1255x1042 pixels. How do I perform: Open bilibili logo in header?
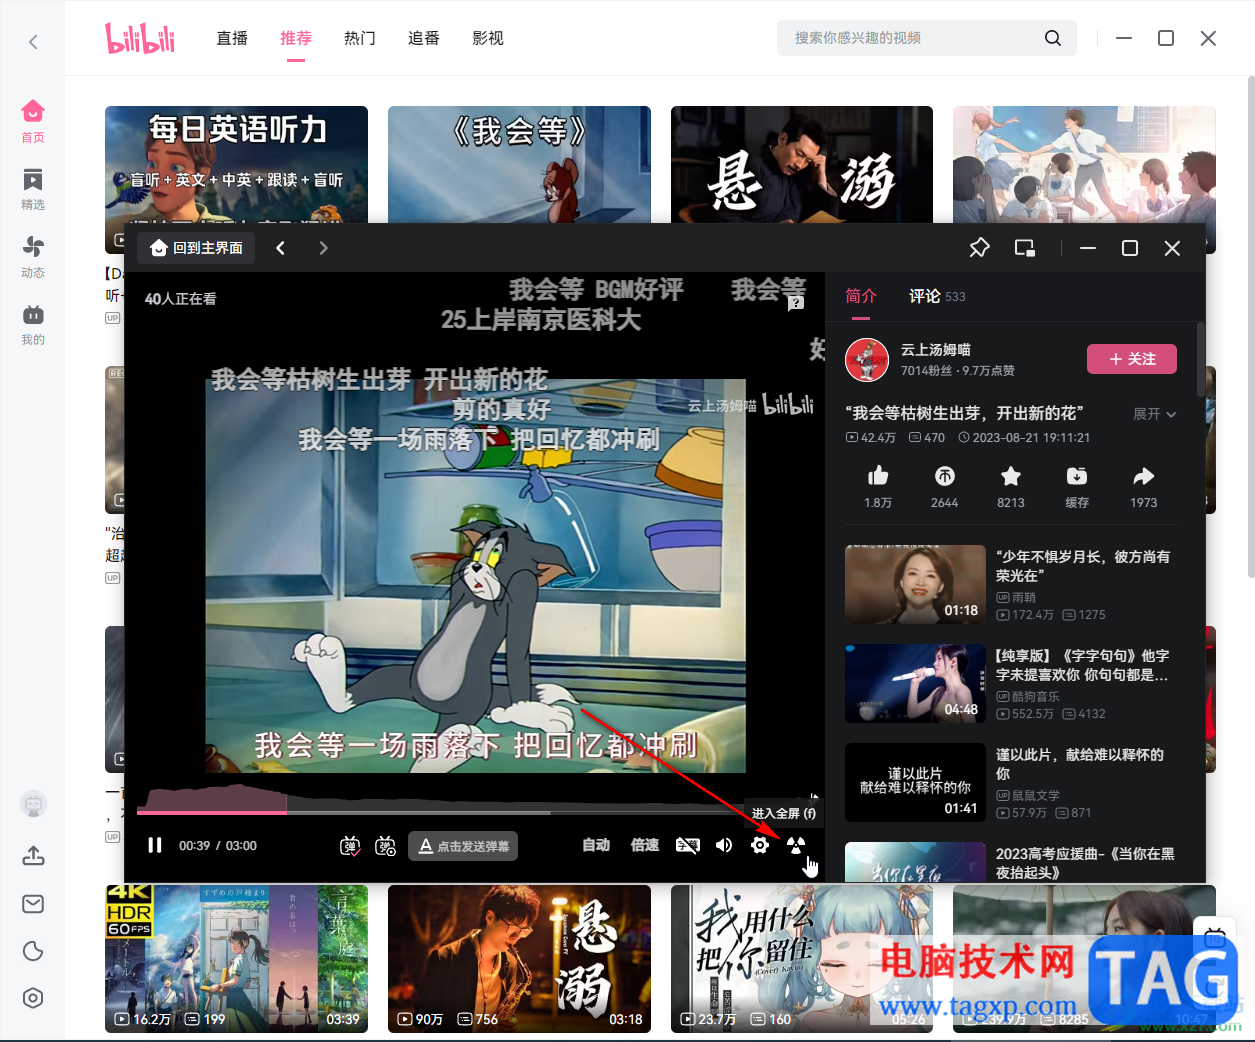click(140, 38)
